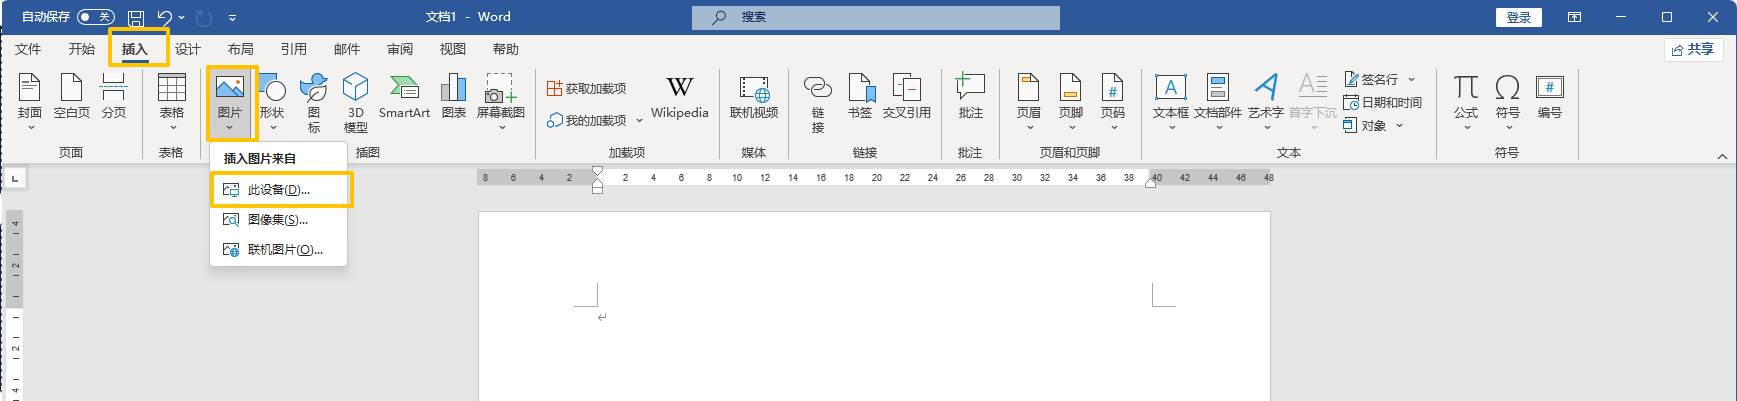Screen dimensions: 1737x401
Task: Click 日期和时间 date and time
Action: click(1383, 102)
